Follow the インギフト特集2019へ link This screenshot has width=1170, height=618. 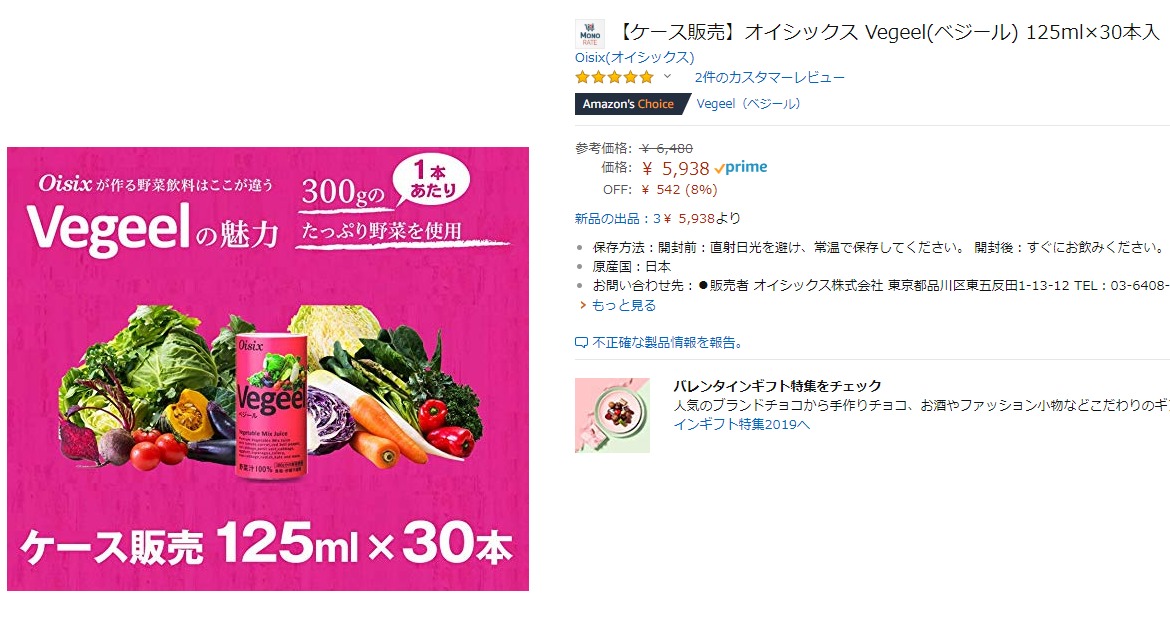click(742, 425)
